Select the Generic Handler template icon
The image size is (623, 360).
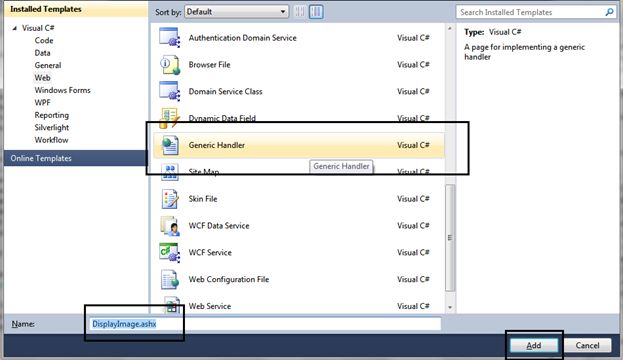pos(170,145)
